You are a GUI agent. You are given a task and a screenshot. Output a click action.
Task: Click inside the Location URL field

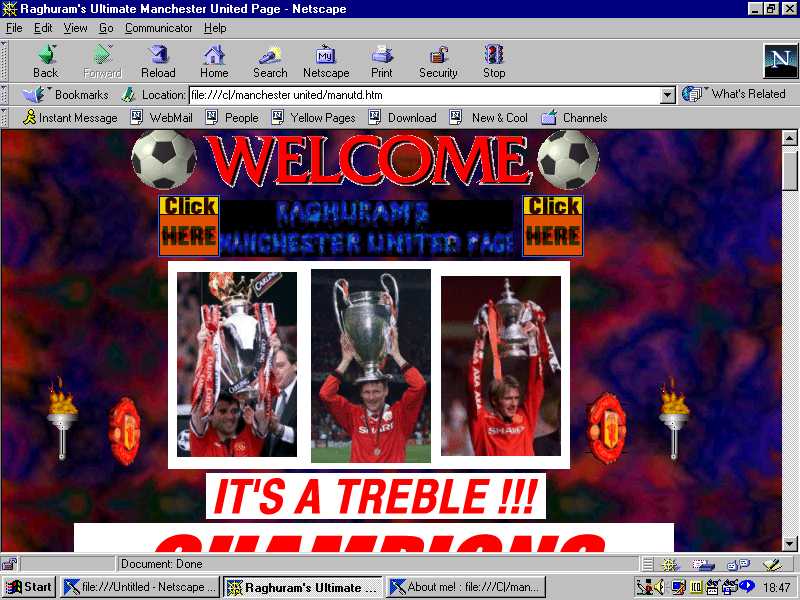[420, 95]
